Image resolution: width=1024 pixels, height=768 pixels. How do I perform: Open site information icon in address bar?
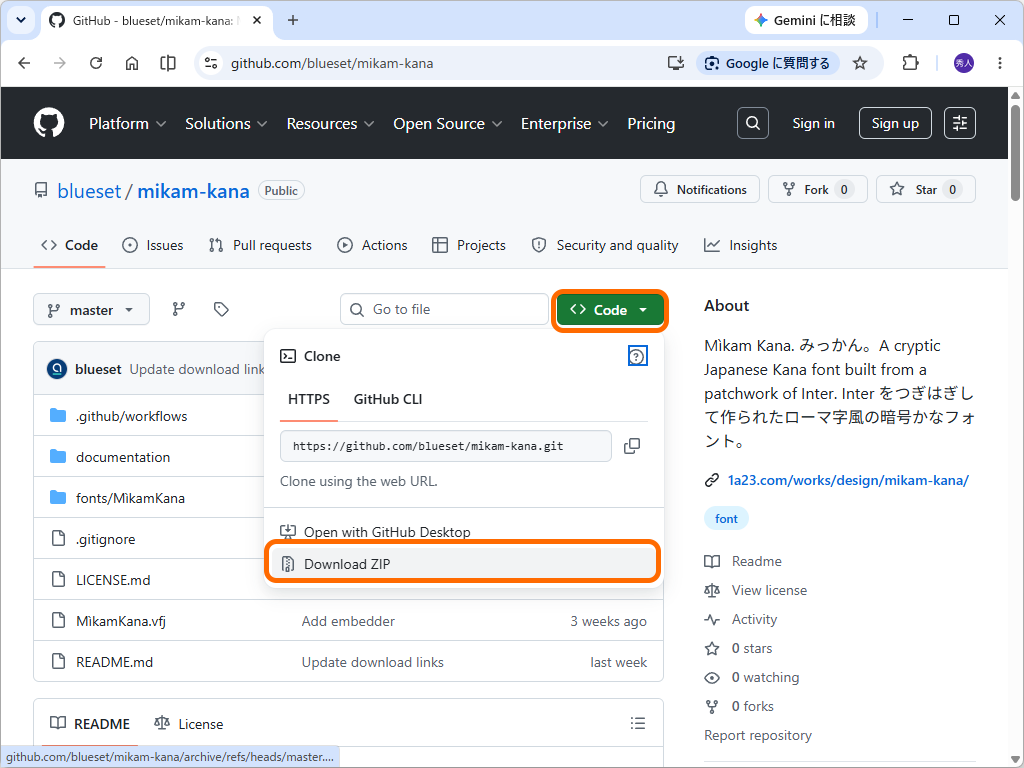211,63
